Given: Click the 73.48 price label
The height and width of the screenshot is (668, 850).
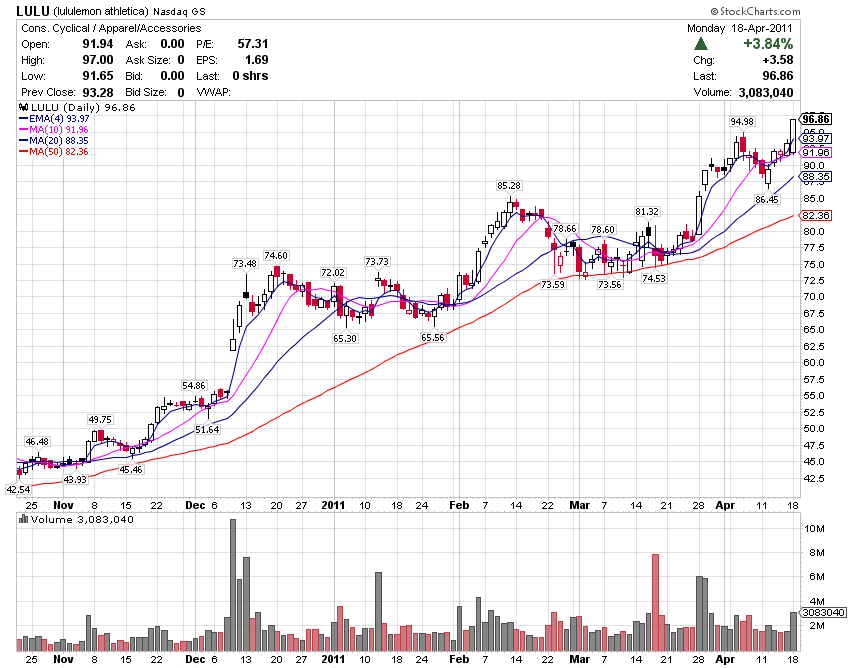Looking at the screenshot, I should [x=245, y=264].
